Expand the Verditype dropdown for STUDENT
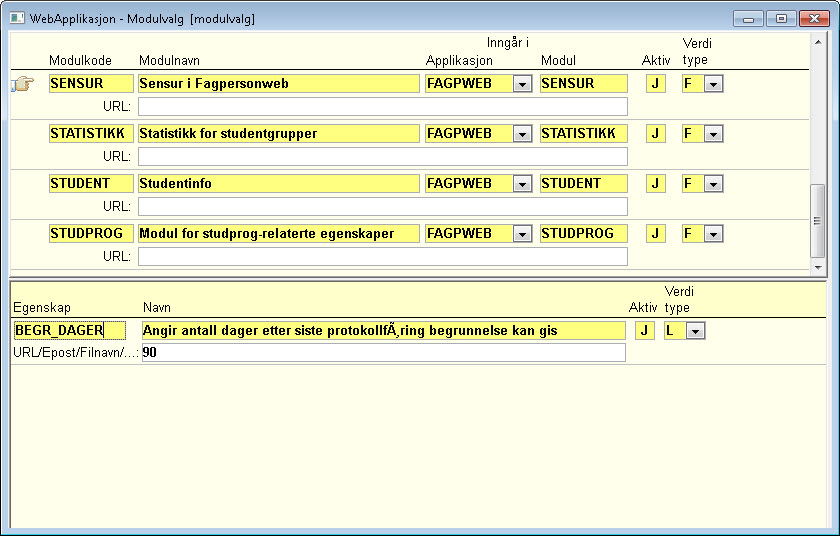The height and width of the screenshot is (536, 840). click(x=714, y=184)
